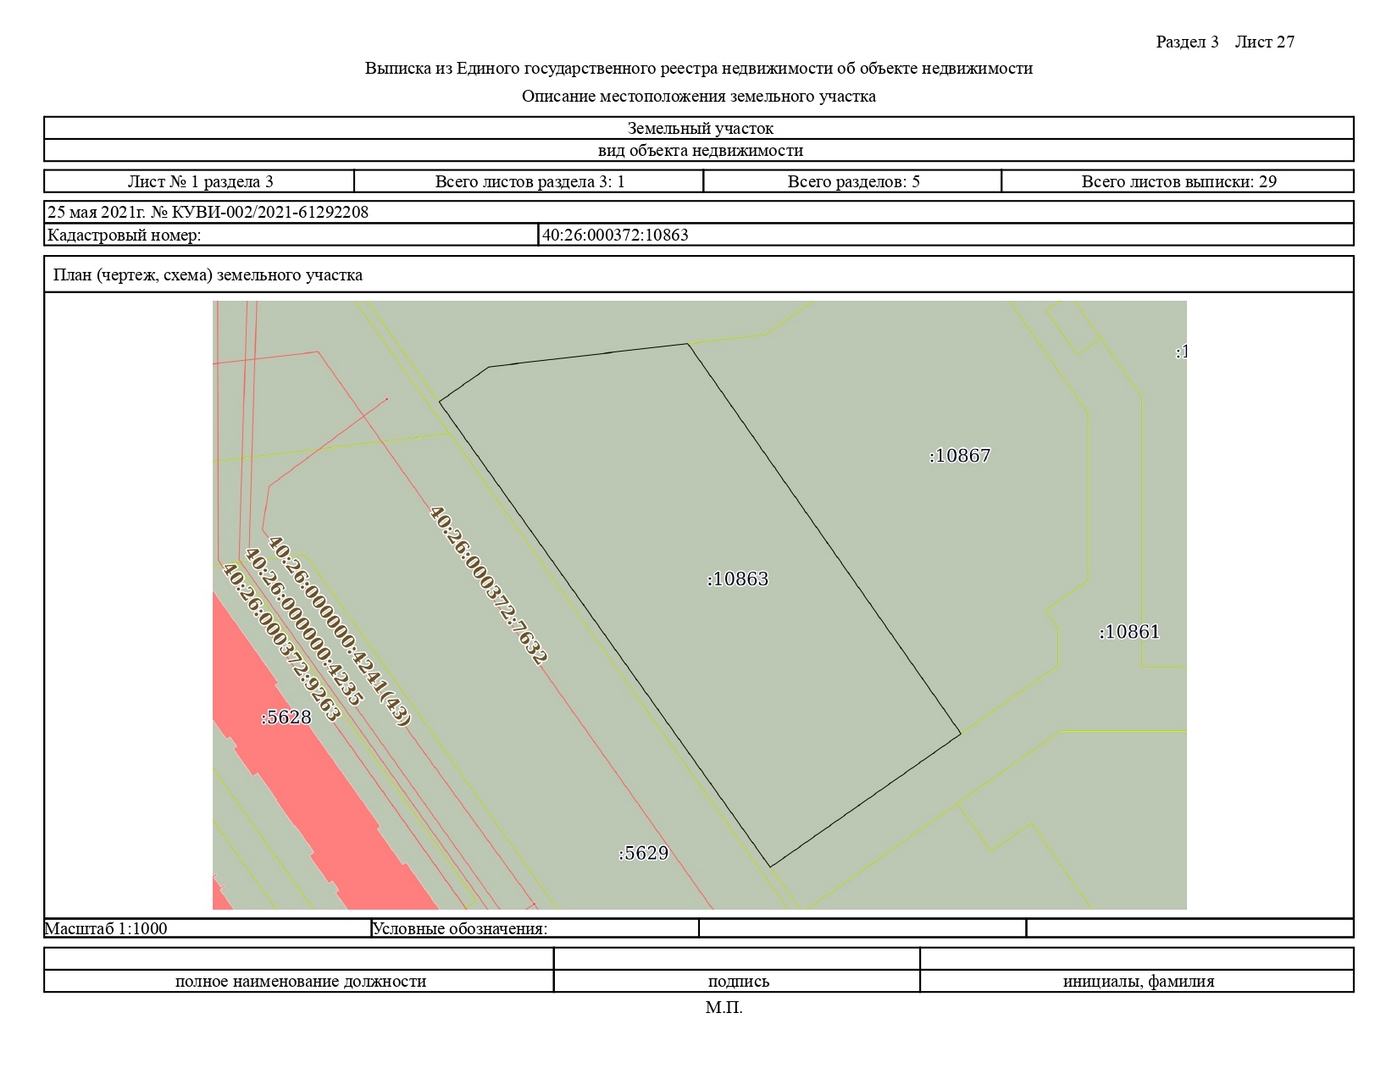Click the 'Лист № 1 раздела 3' cell
The width and height of the screenshot is (1398, 1080).
point(200,181)
